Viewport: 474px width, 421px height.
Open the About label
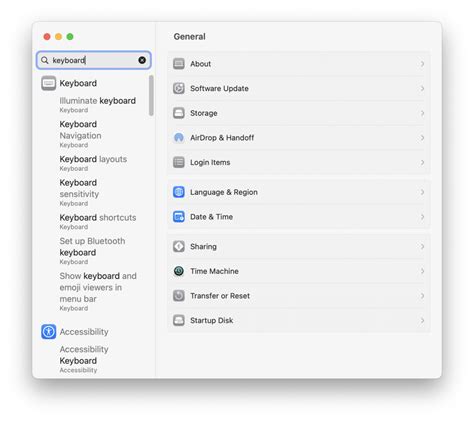(201, 64)
